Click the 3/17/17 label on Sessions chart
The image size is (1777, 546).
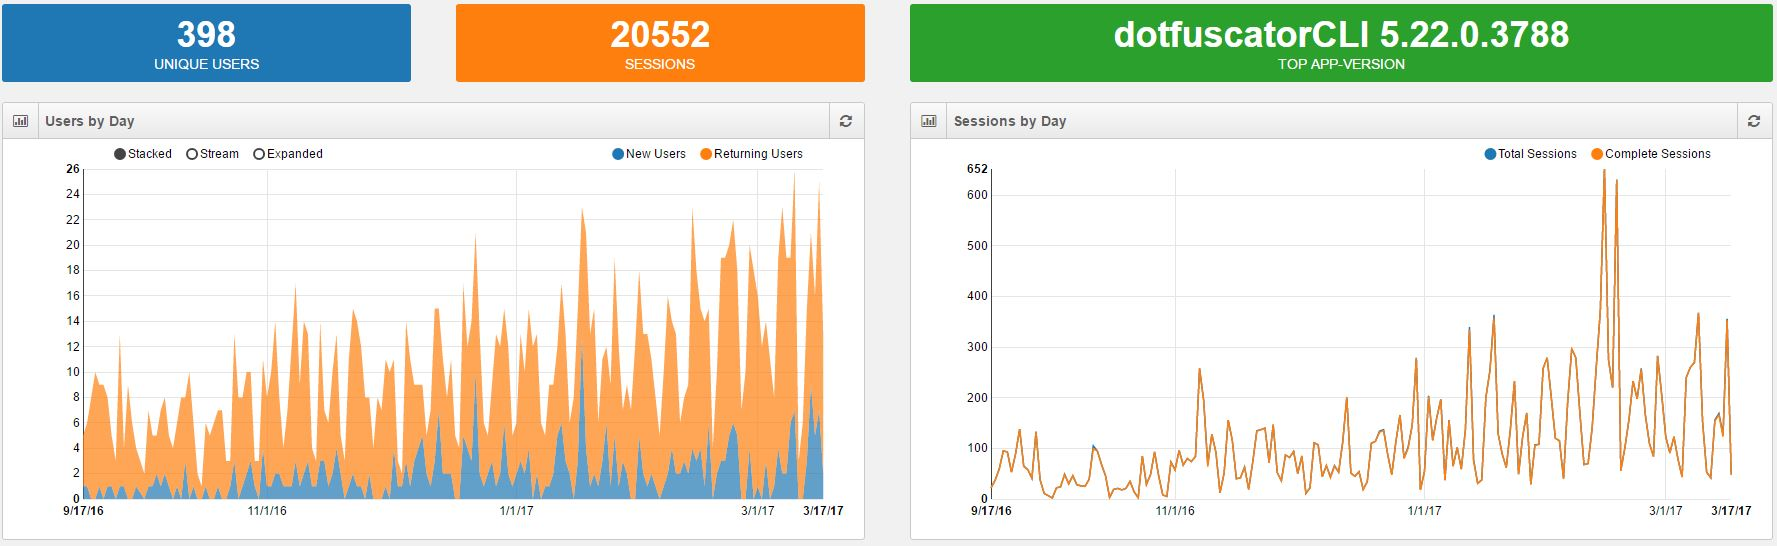1731,511
